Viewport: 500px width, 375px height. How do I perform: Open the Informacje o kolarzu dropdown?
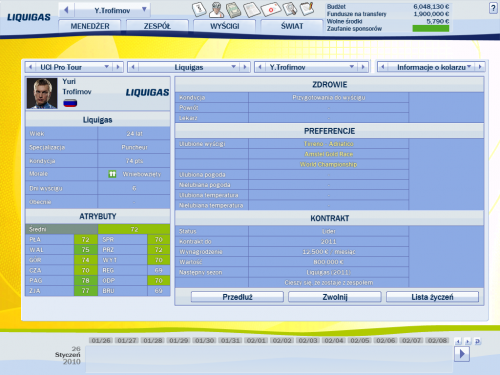coord(469,67)
